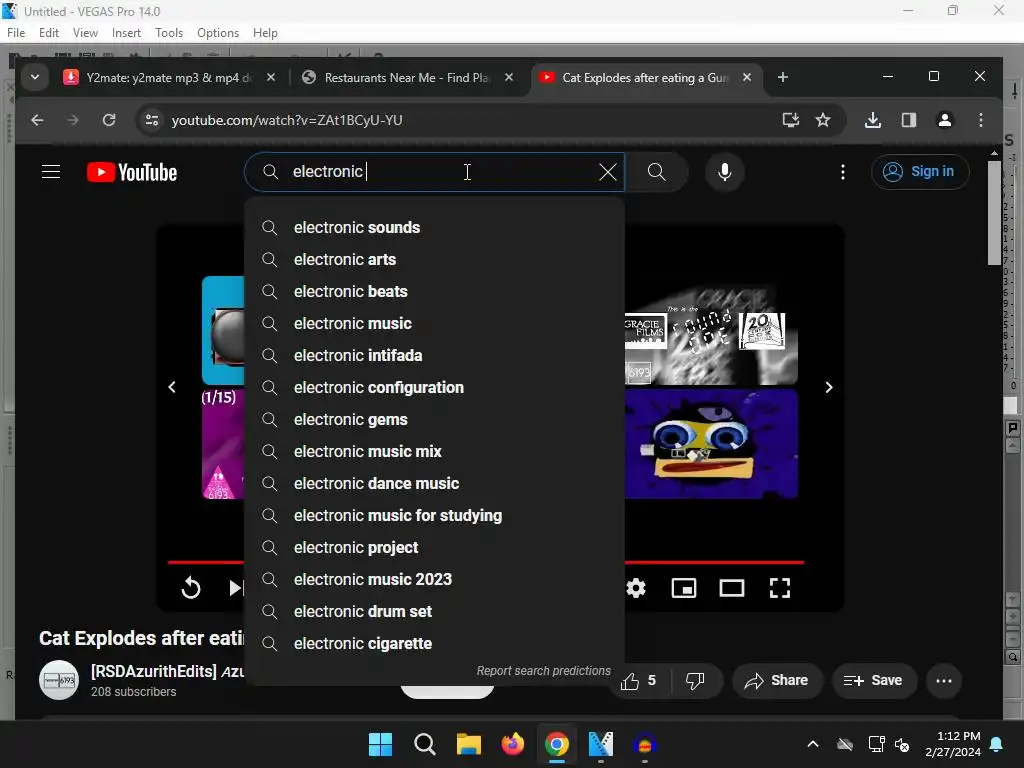
Task: Select suggestion electronic cigarette
Action: click(434, 643)
